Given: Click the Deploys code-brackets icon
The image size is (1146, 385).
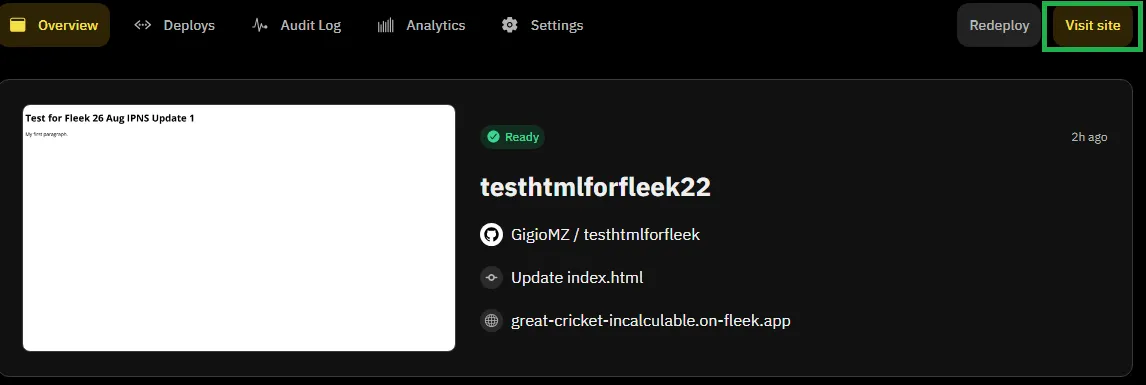Looking at the screenshot, I should point(143,25).
